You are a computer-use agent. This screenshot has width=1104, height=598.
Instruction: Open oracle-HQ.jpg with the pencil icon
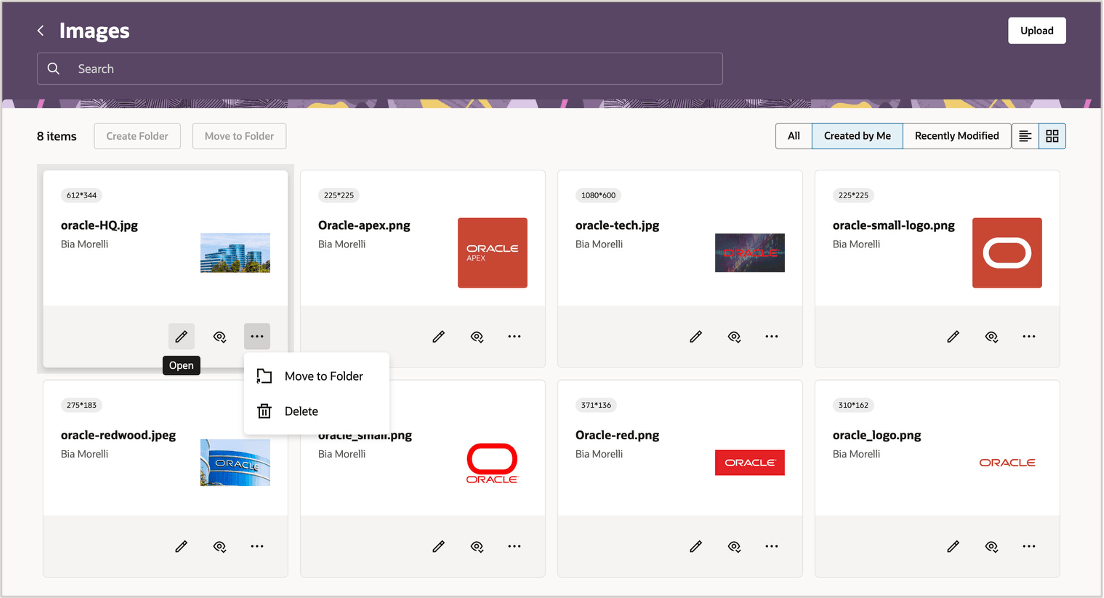point(181,337)
